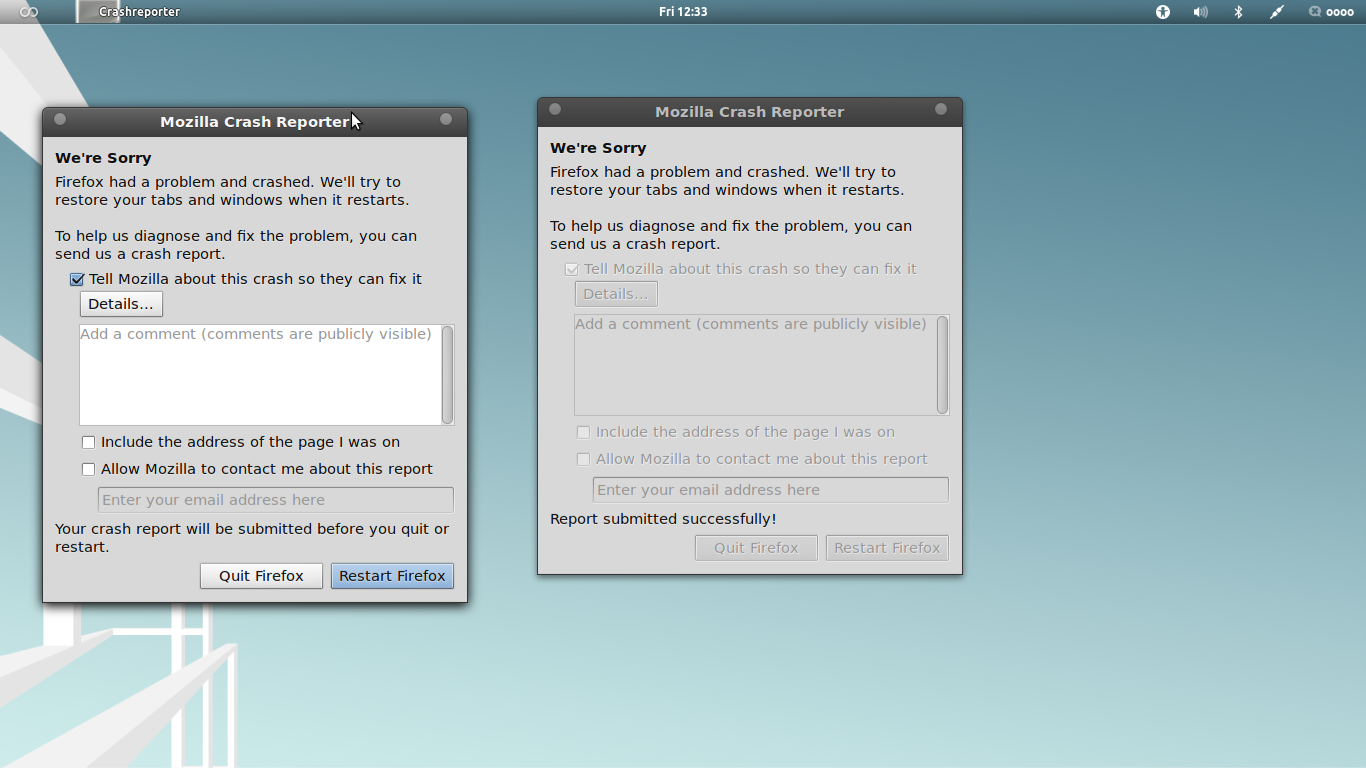The image size is (1366, 768).
Task: Open Details... in the active crash dialog
Action: click(121, 304)
